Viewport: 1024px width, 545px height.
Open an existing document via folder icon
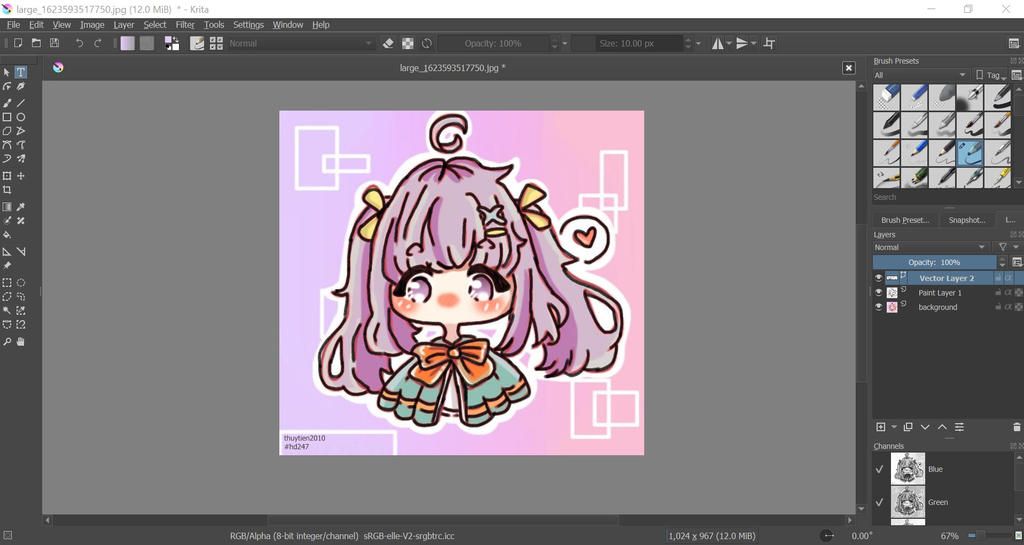coord(37,43)
